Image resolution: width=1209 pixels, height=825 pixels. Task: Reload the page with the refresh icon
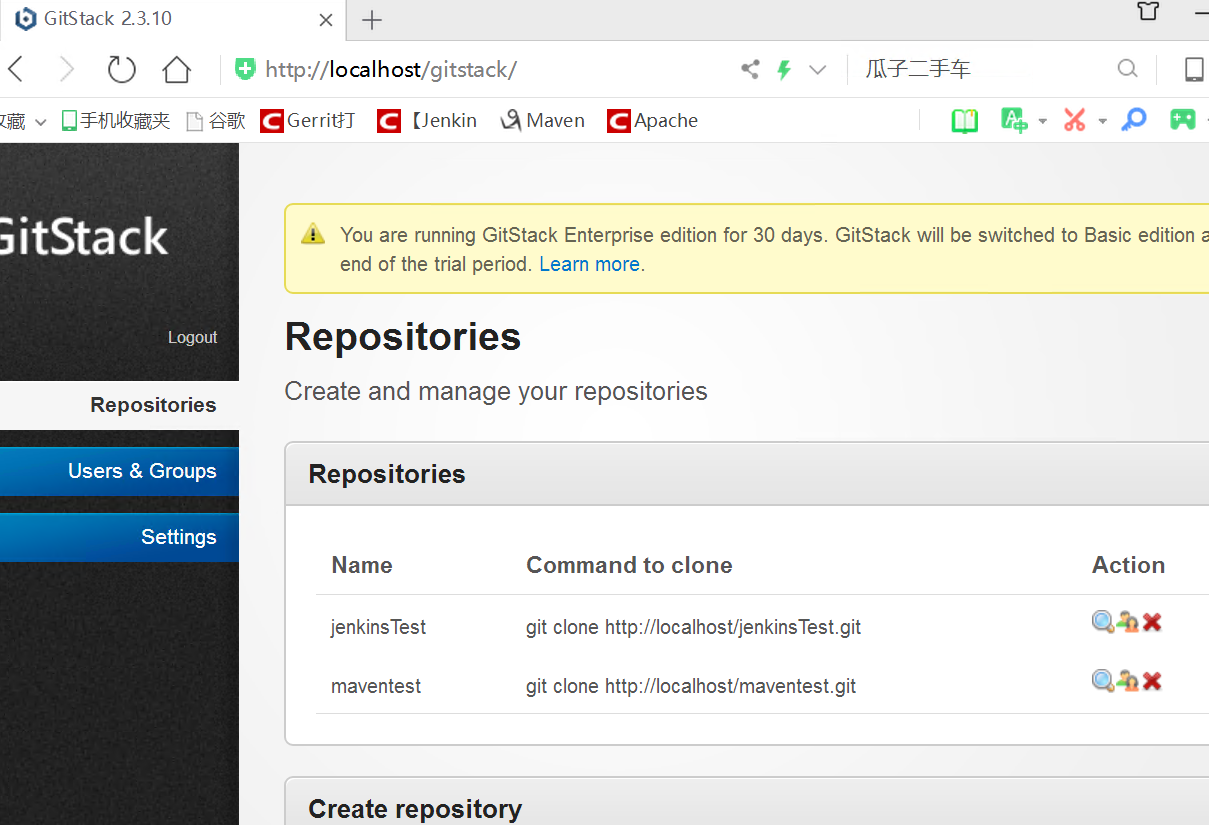click(121, 69)
